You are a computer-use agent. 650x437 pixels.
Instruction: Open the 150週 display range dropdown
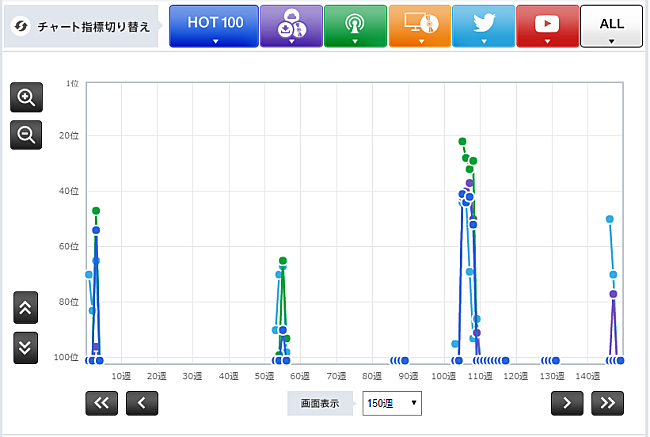392,403
